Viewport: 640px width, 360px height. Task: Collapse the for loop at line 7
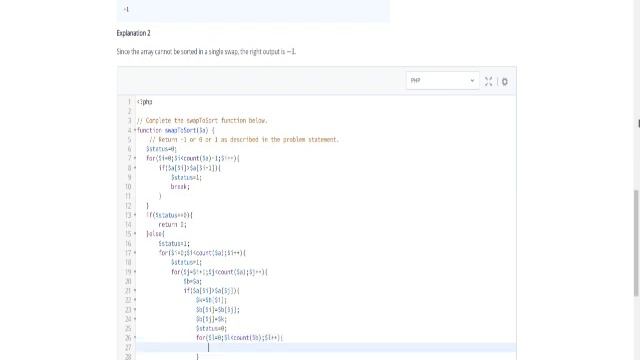tap(135, 158)
